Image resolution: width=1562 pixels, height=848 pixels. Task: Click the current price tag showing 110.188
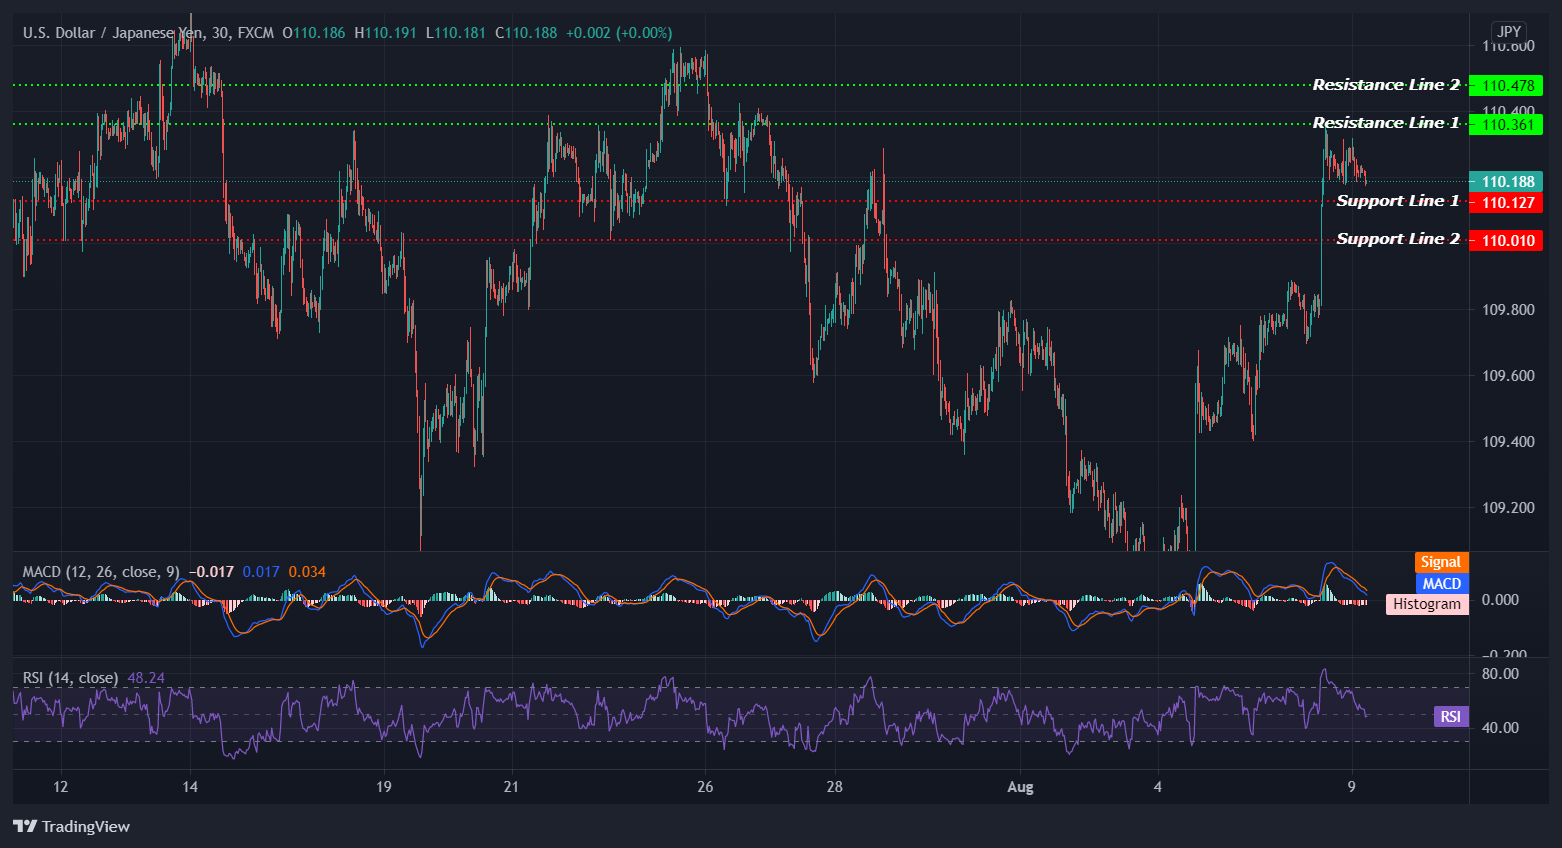coord(1507,181)
